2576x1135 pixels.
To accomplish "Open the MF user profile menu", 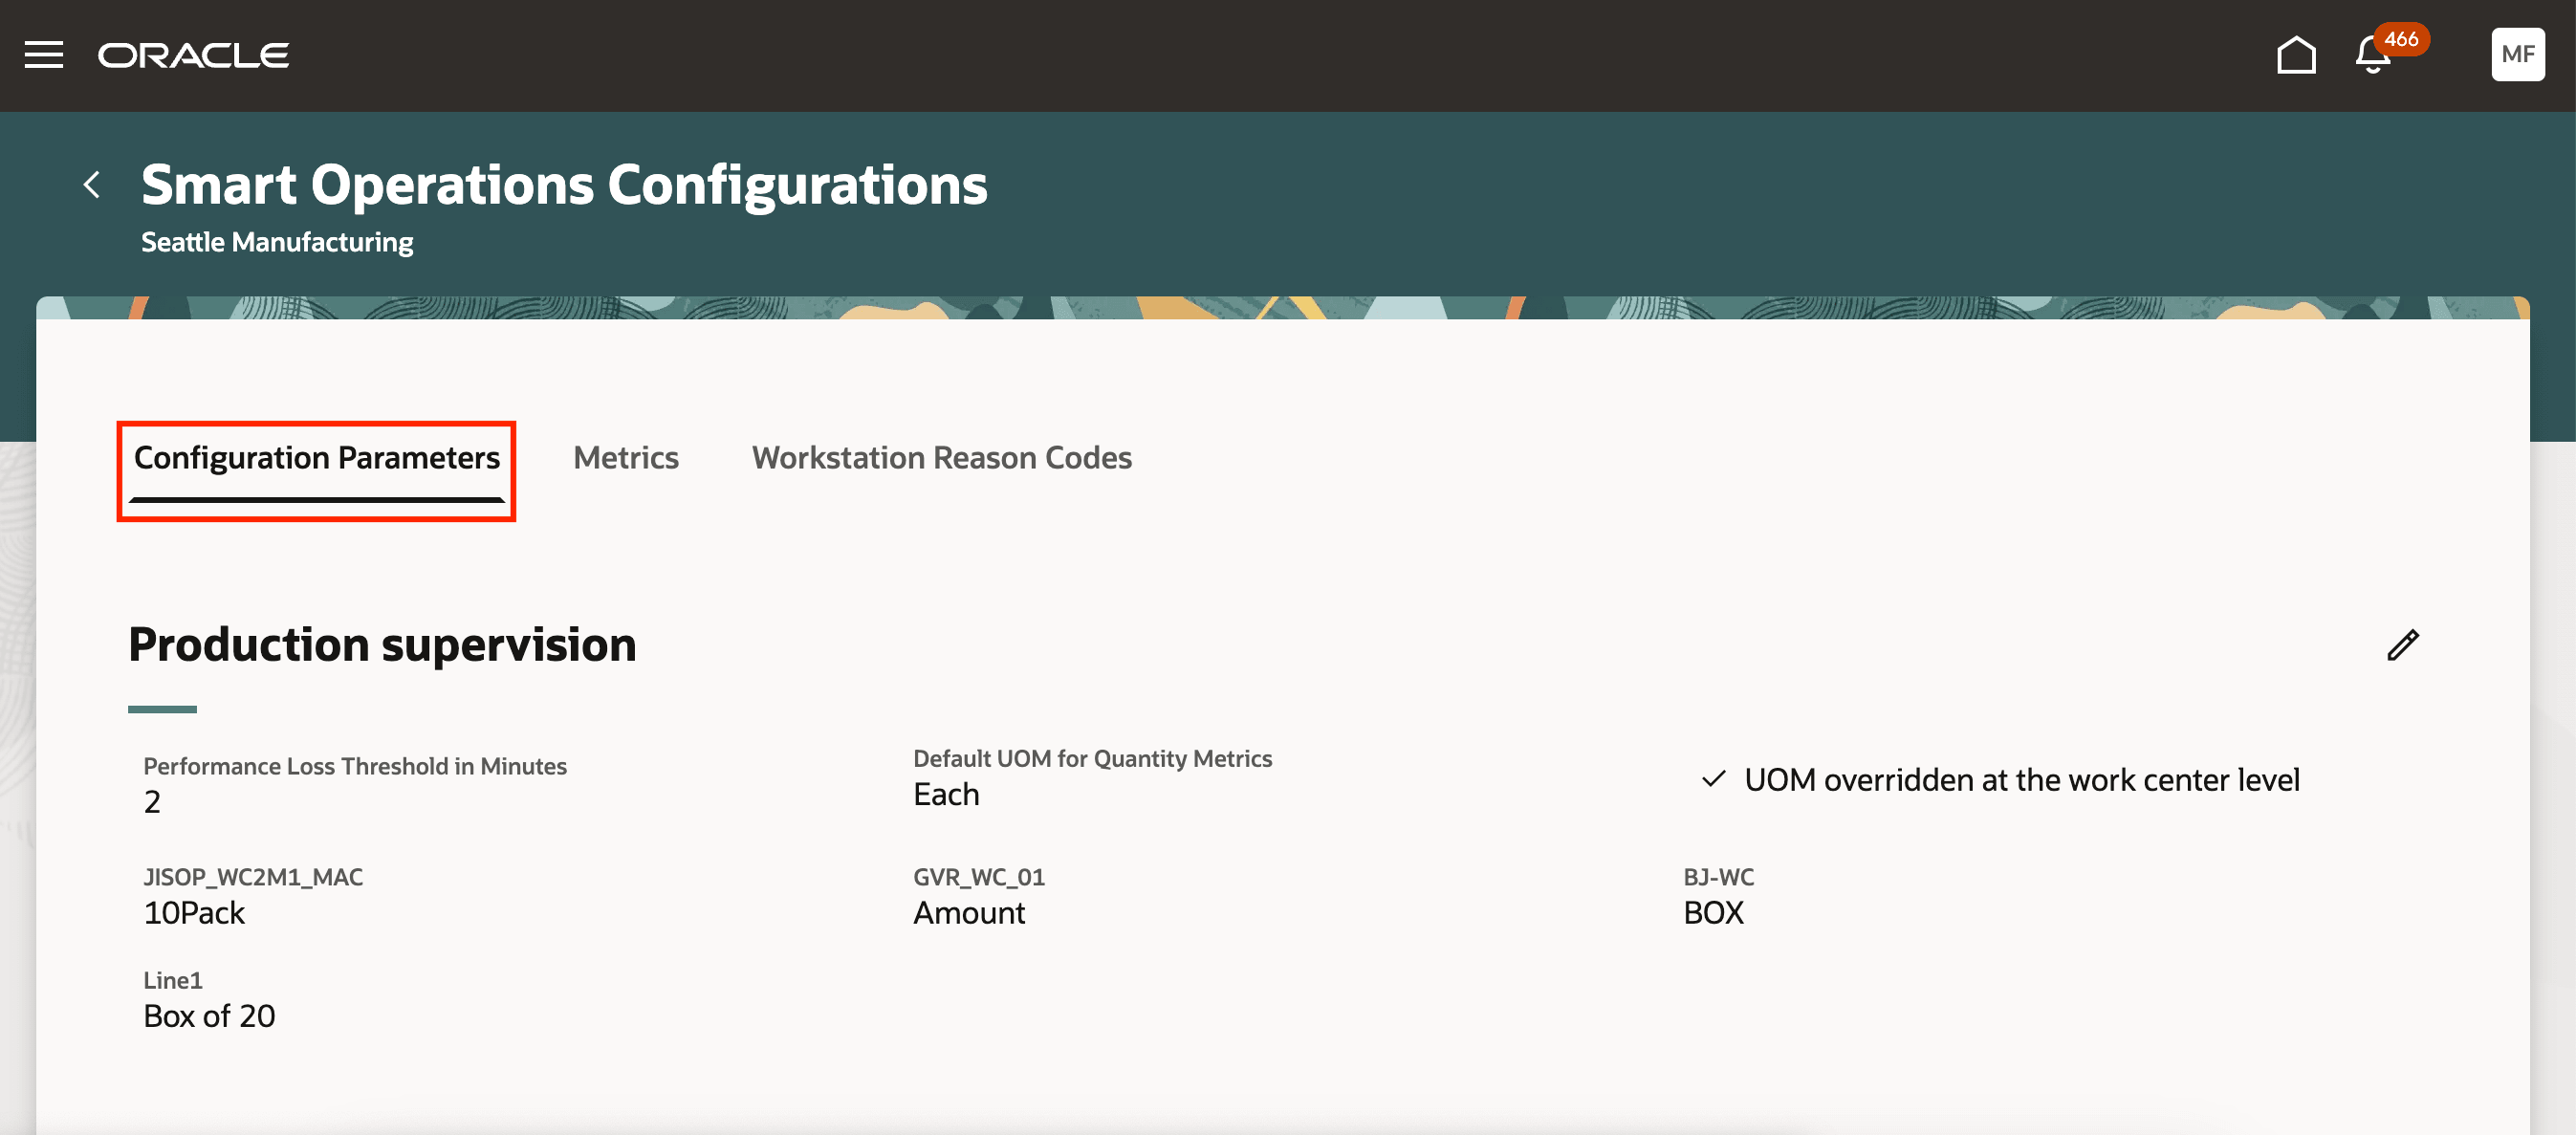I will 2517,54.
